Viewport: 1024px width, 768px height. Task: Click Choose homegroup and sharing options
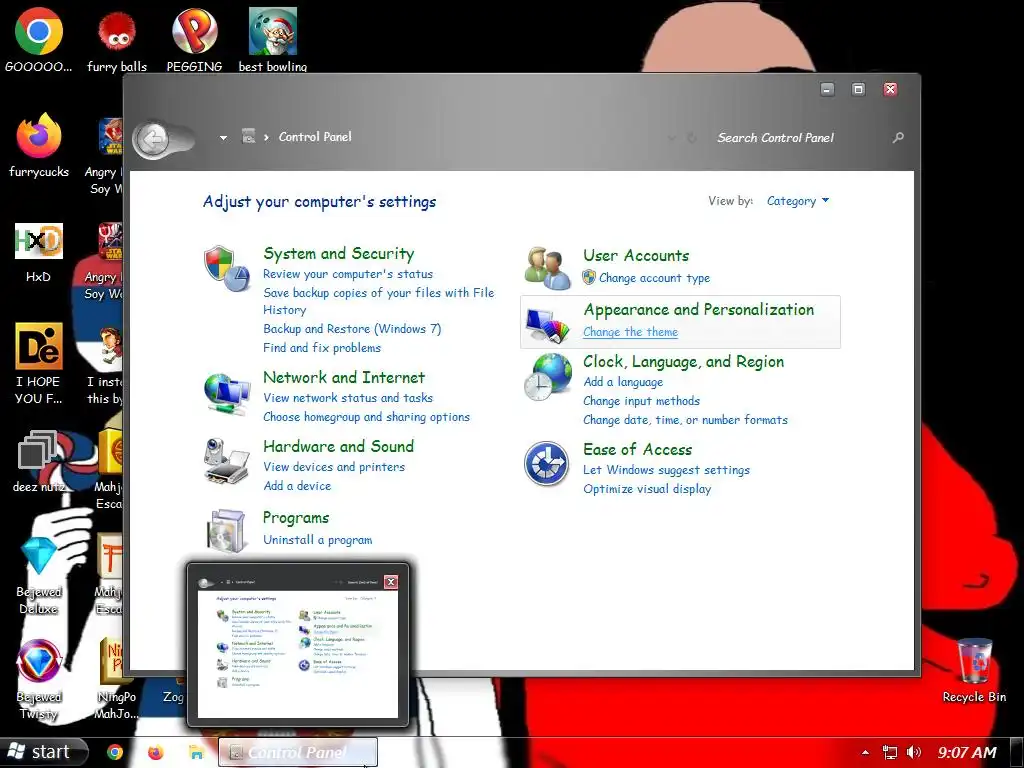(366, 417)
